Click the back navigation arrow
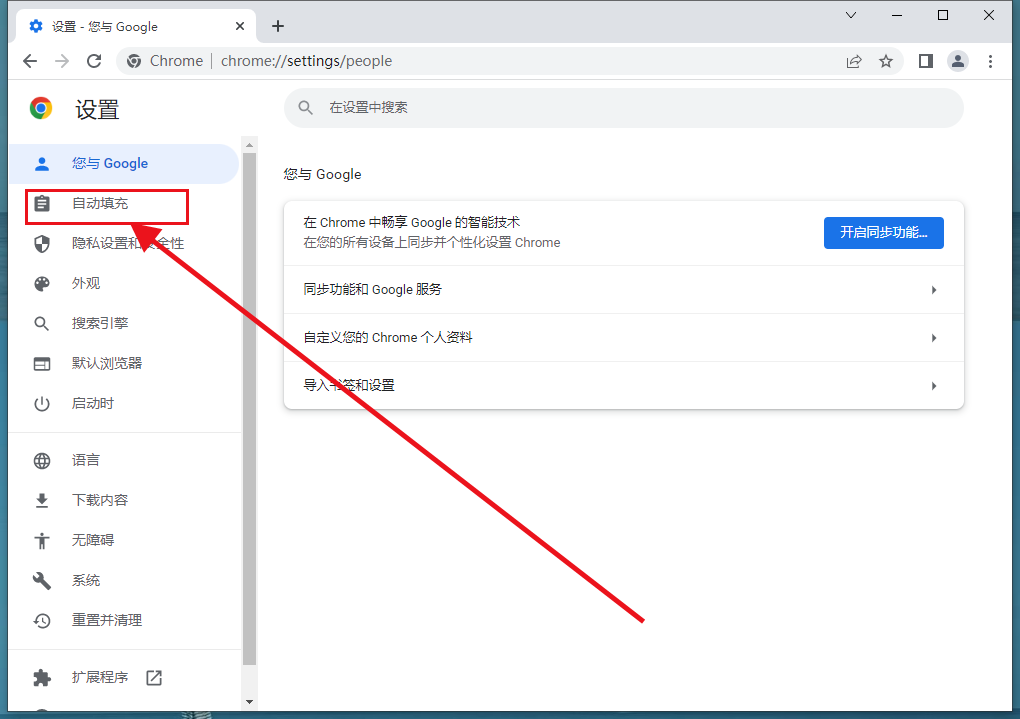The width and height of the screenshot is (1020, 719). (30, 61)
